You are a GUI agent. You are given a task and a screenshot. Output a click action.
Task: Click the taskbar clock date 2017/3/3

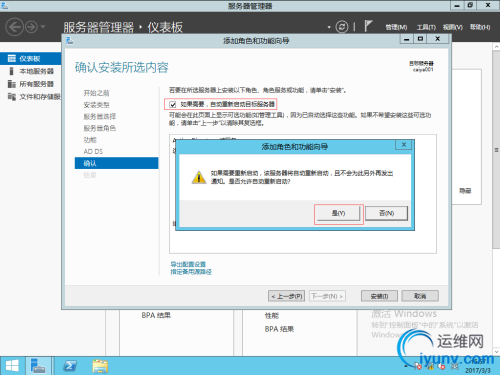[478, 370]
